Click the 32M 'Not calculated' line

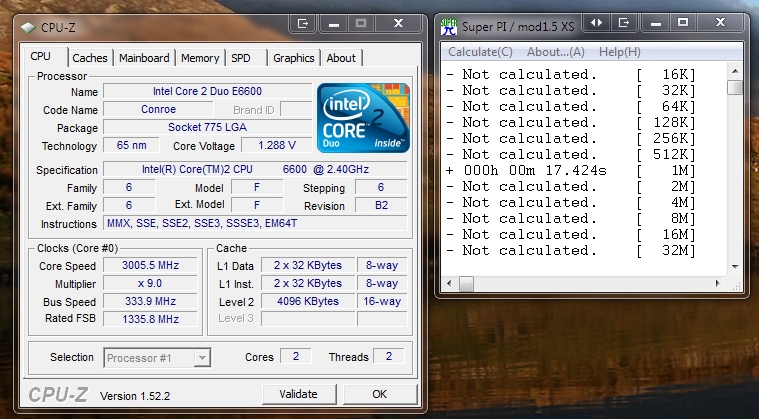click(571, 251)
